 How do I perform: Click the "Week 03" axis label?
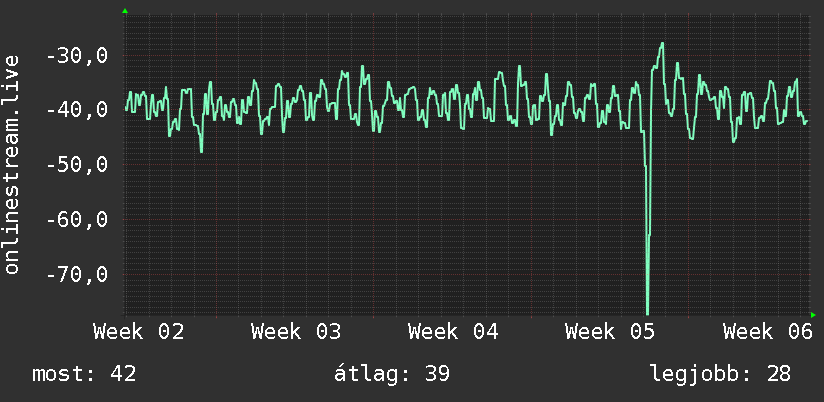point(296,332)
